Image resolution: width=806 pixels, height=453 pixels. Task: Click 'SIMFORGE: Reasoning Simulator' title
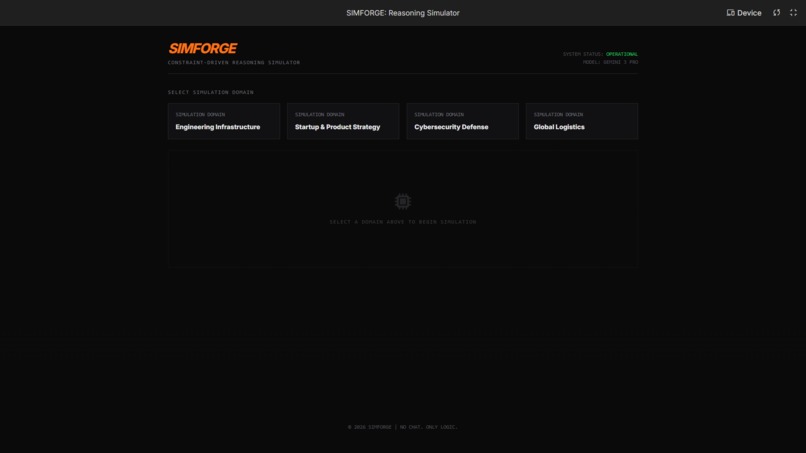coord(402,13)
